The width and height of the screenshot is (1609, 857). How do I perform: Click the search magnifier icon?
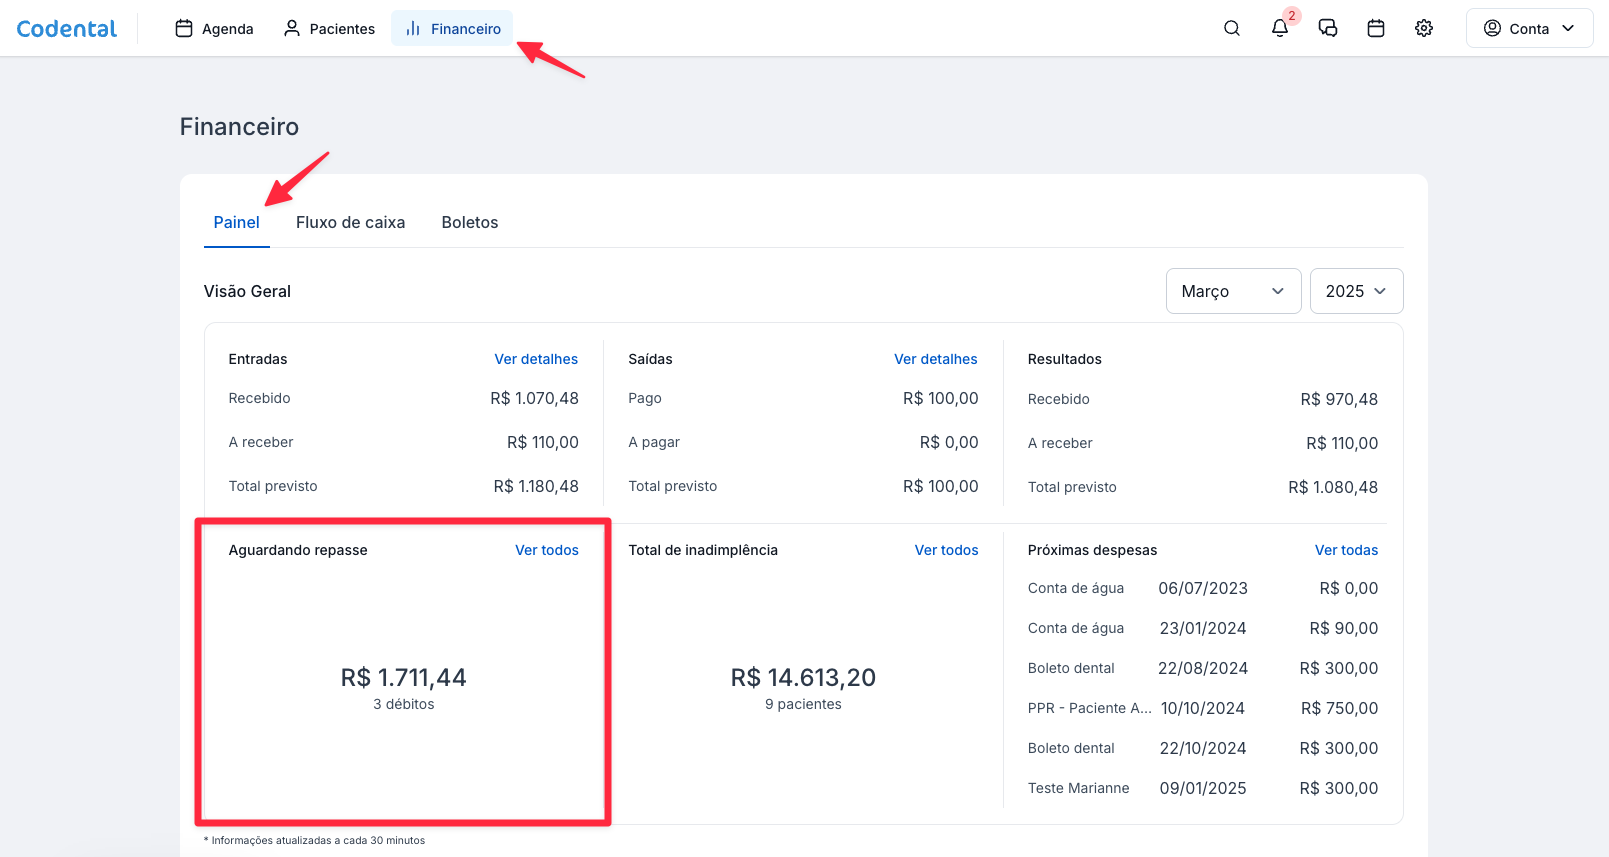tap(1231, 28)
